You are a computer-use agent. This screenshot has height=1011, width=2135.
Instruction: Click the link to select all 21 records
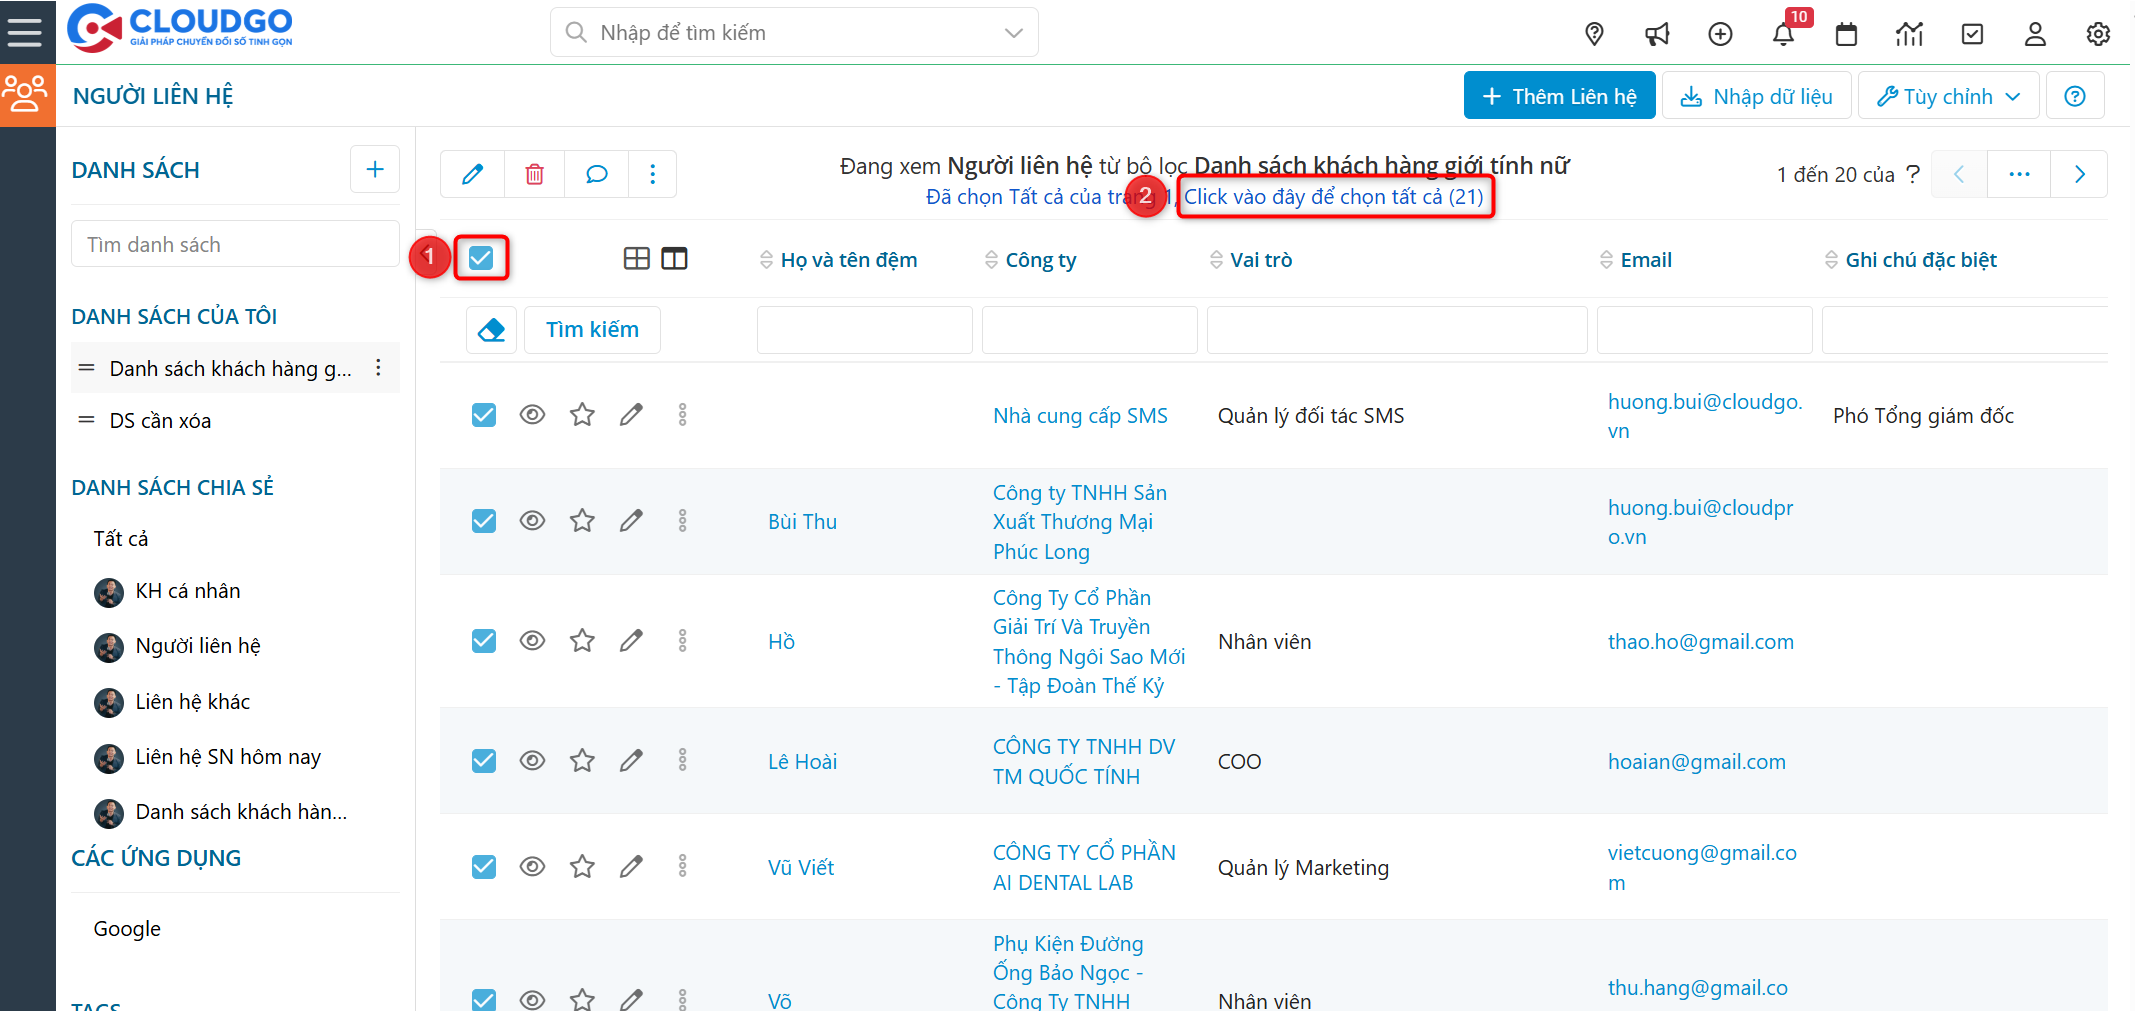click(x=1333, y=197)
